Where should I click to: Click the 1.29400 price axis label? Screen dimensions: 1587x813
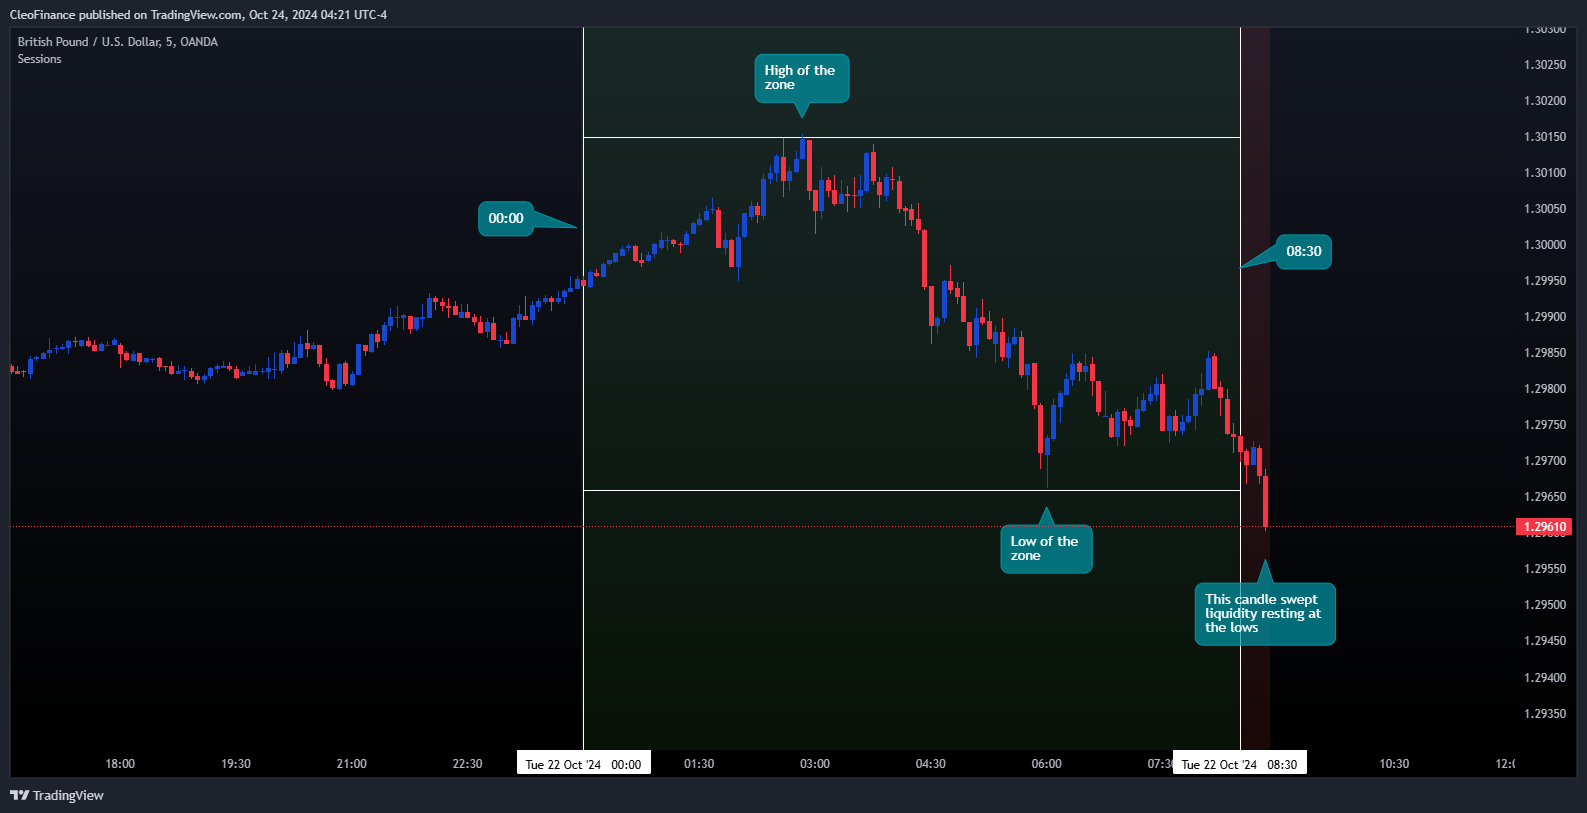click(x=1545, y=678)
